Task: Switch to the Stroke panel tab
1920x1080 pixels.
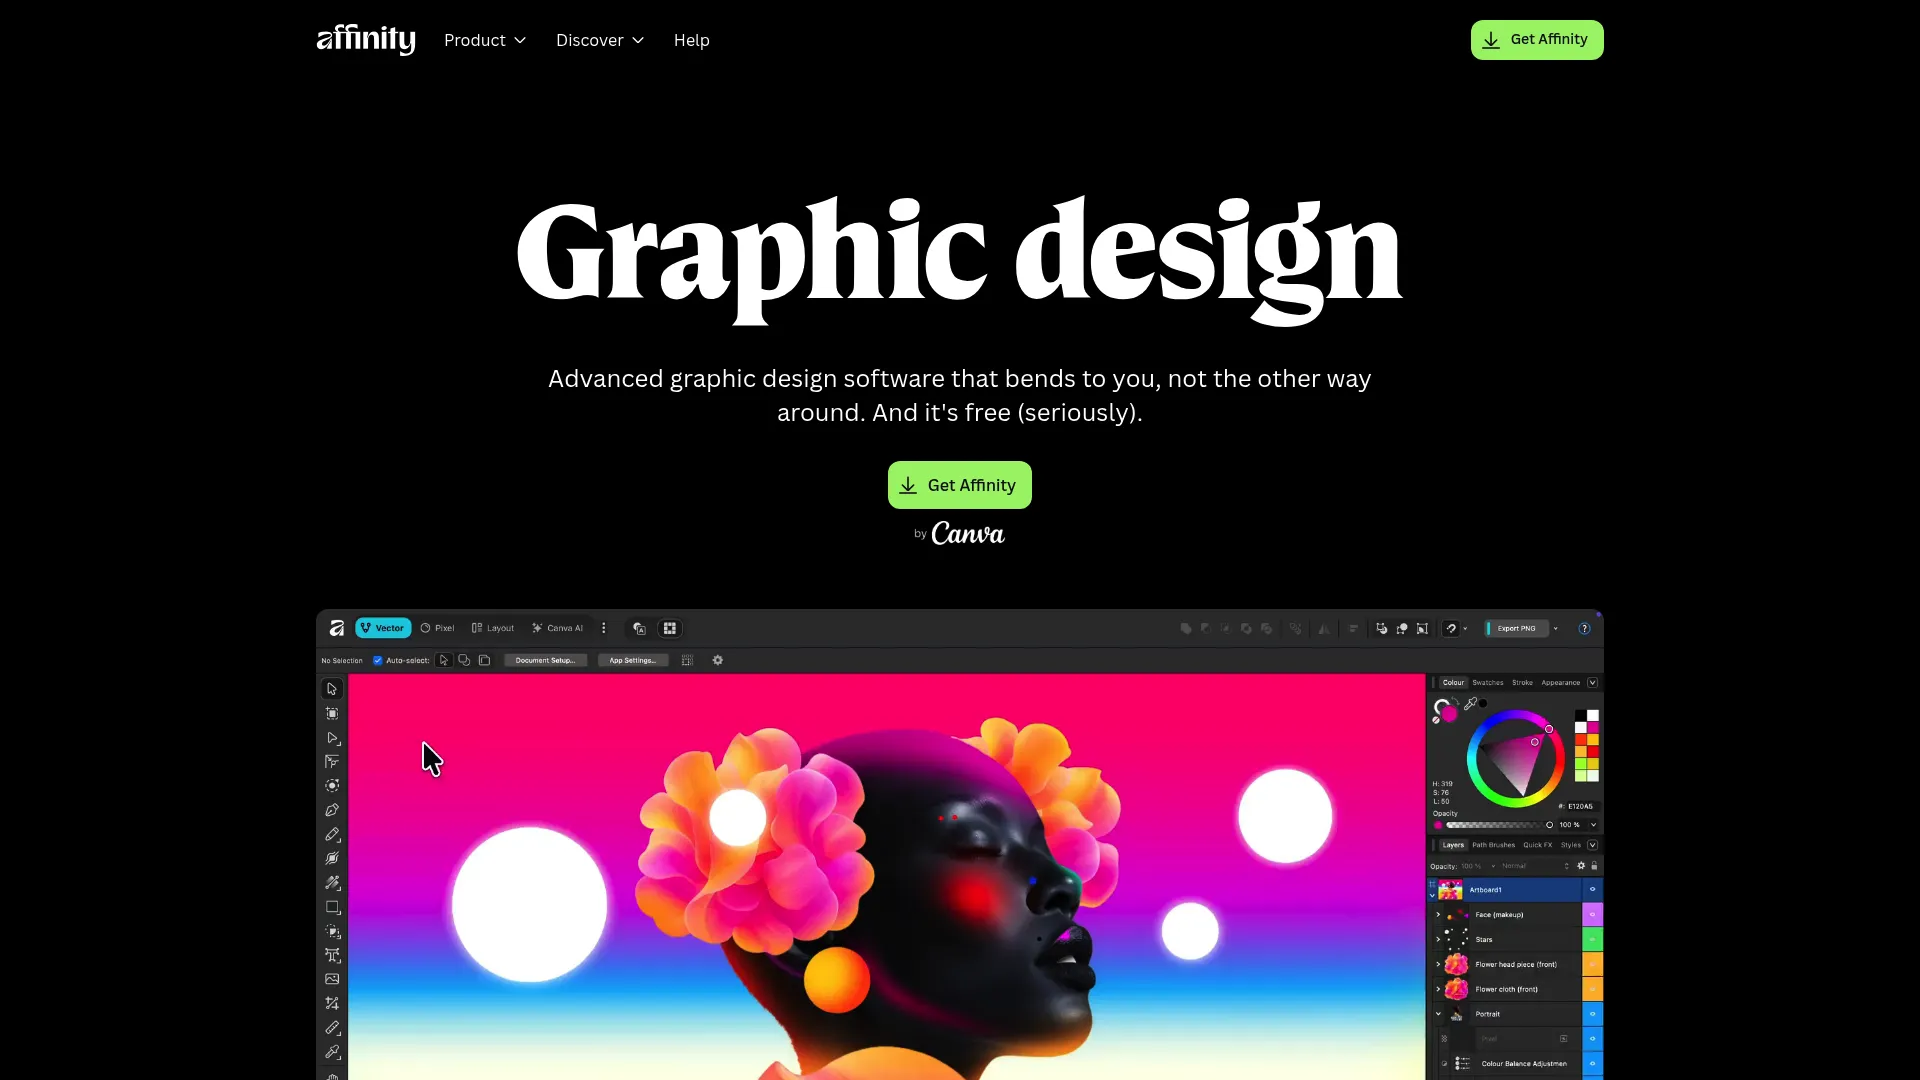Action: 1522,683
